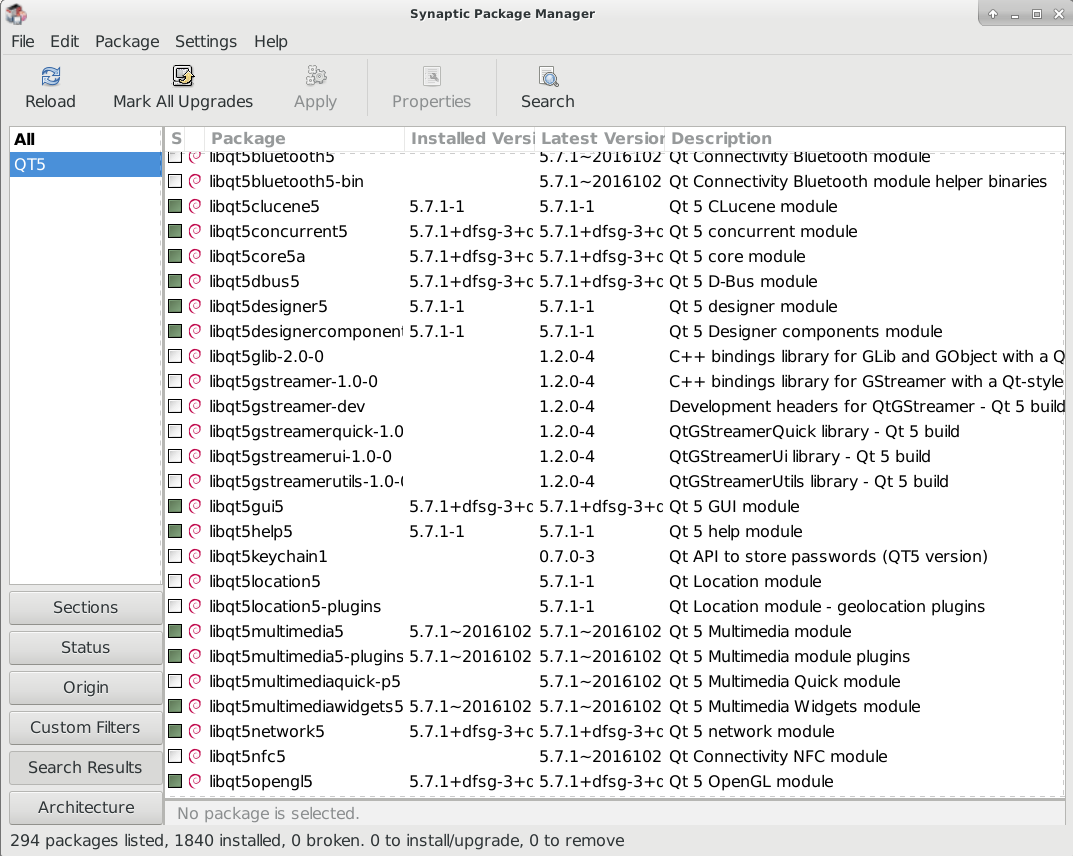Click Debian swirl icon for libqt5bluetooth5-bin

point(195,181)
